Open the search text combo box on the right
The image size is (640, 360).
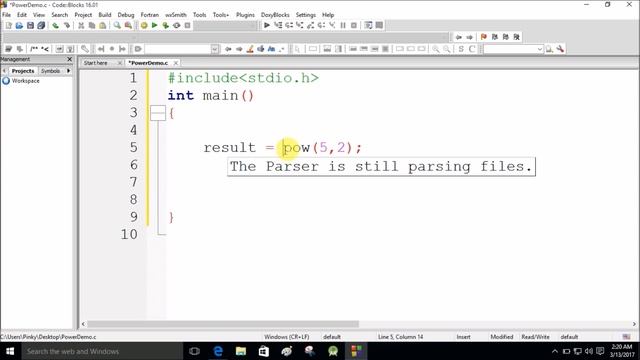tap(513, 49)
